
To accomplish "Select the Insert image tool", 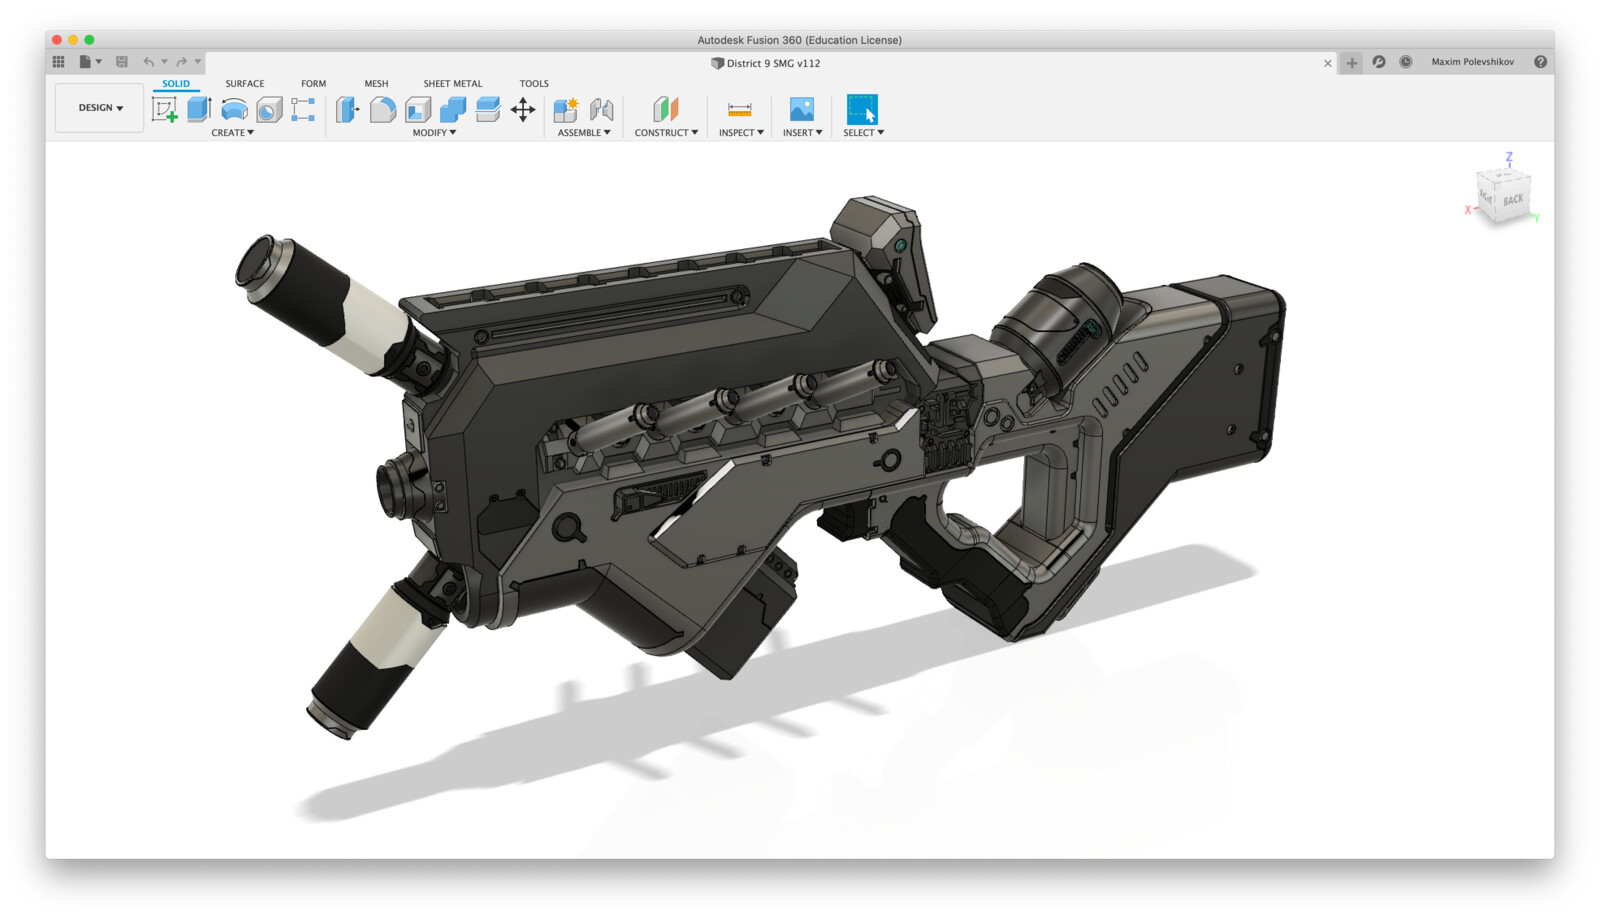I will (x=802, y=109).
